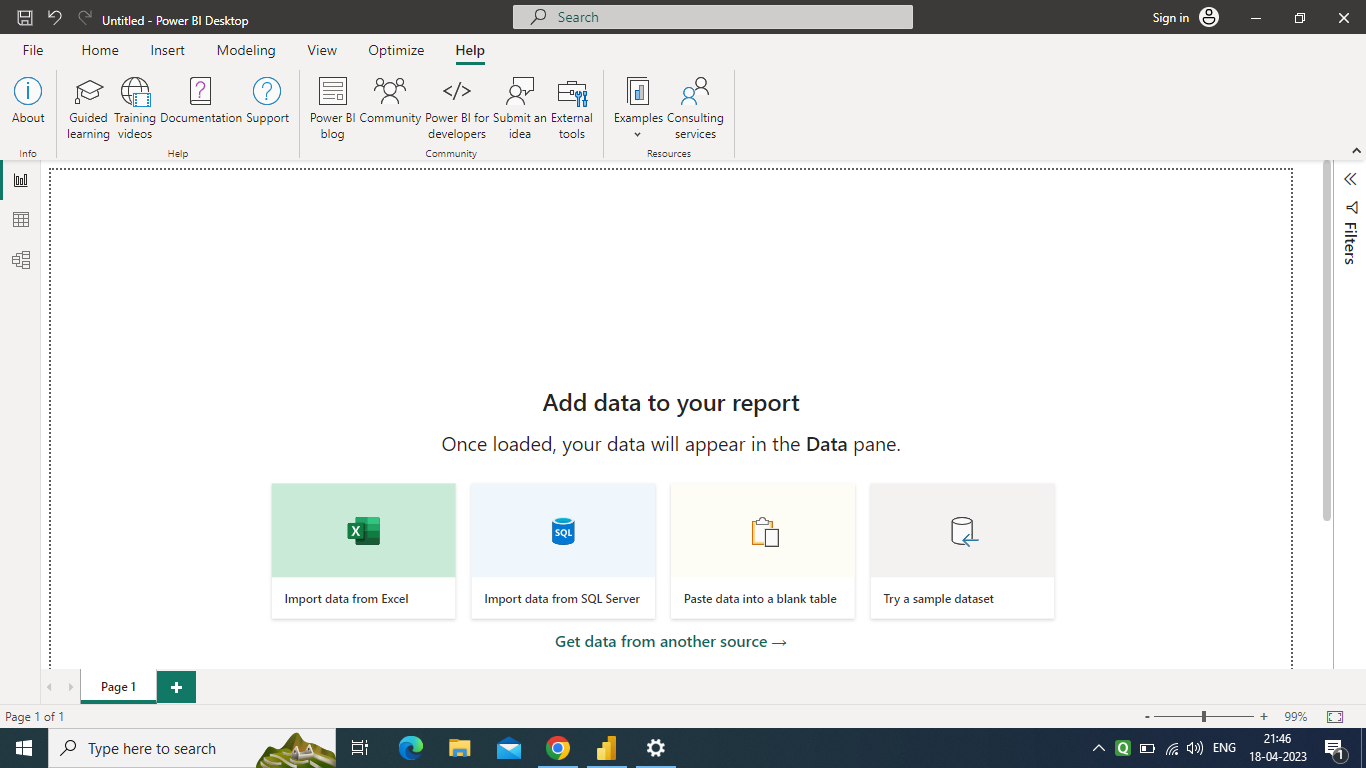Open Power BI for developers
This screenshot has width=1366, height=768.
coord(457,109)
